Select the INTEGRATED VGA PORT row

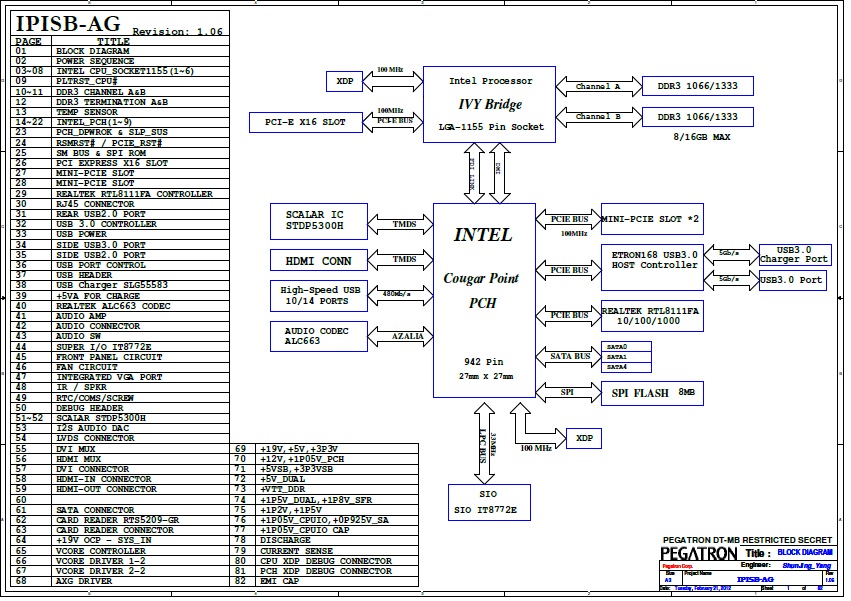120,377
